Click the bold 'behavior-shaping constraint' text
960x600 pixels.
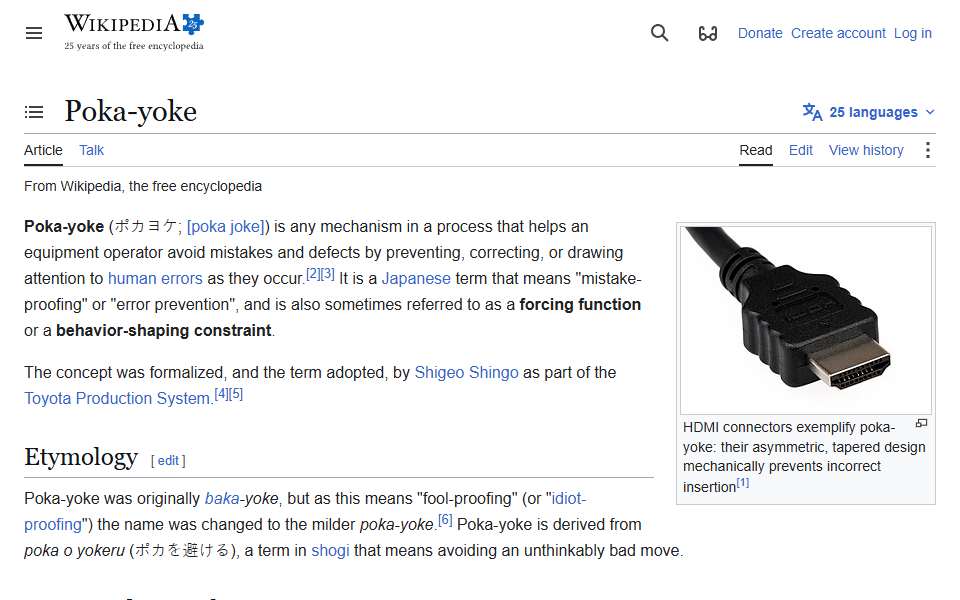[163, 331]
